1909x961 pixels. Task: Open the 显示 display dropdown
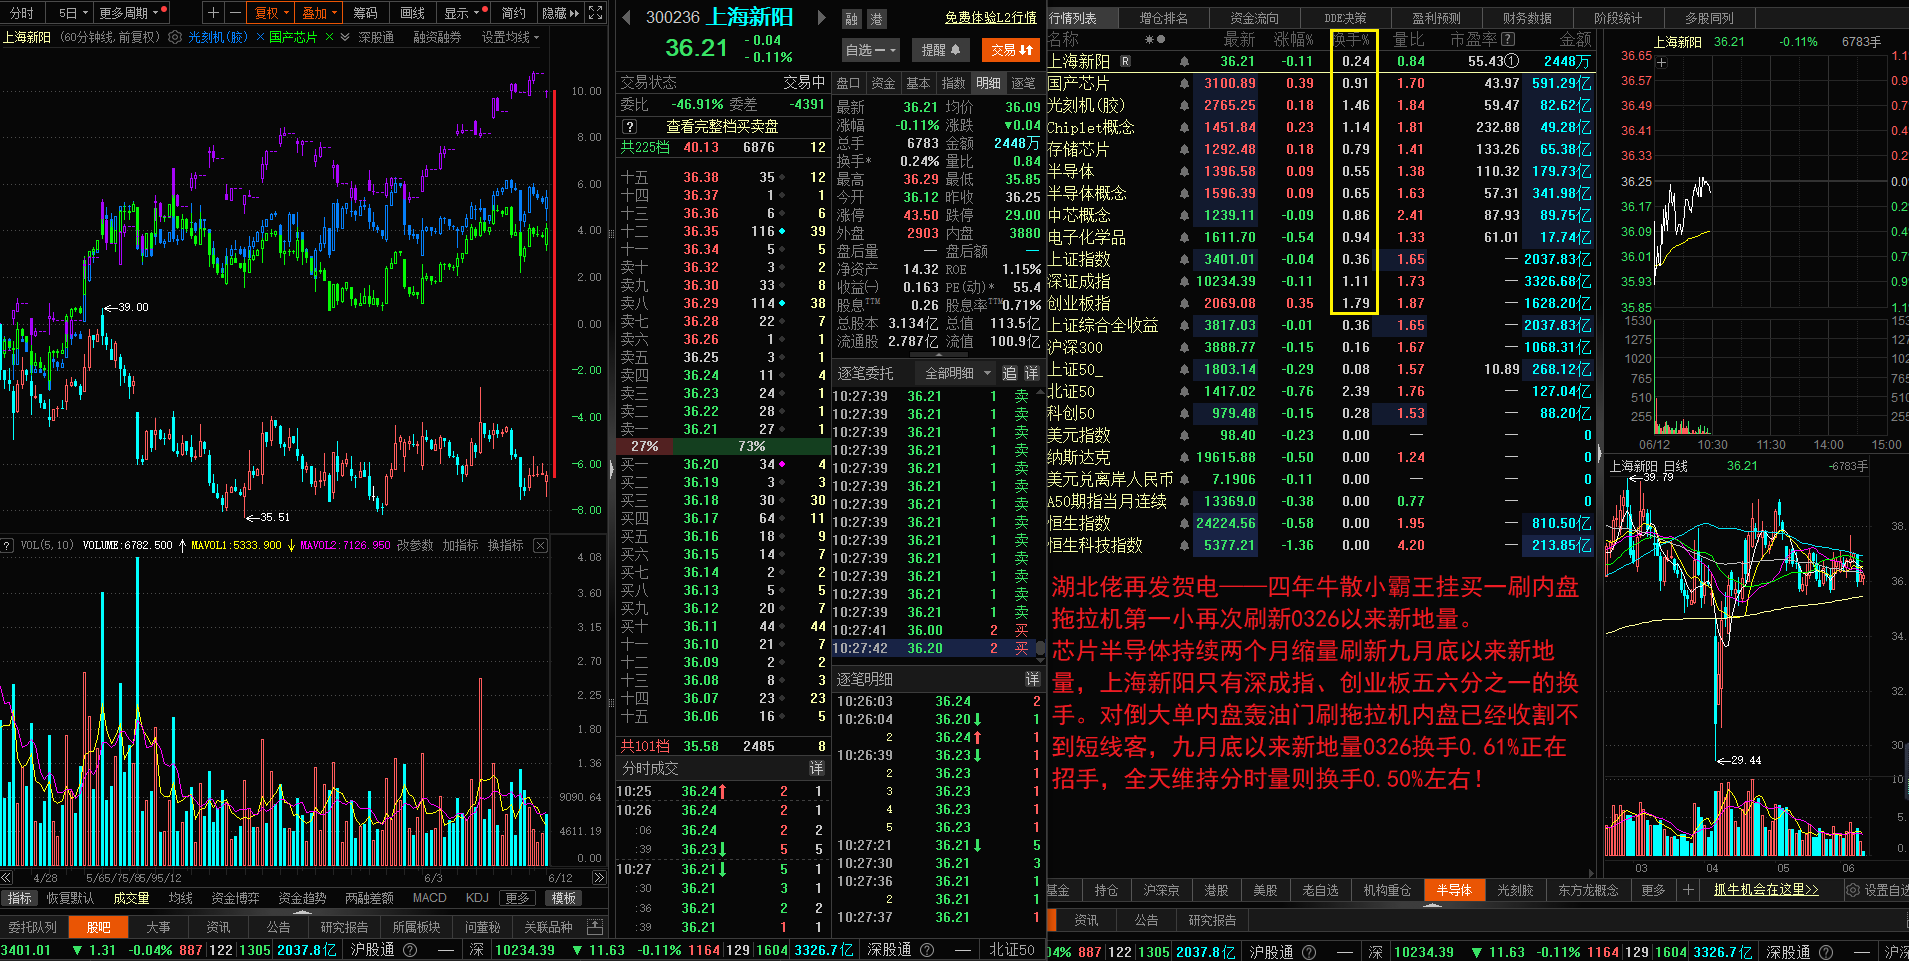coord(464,13)
